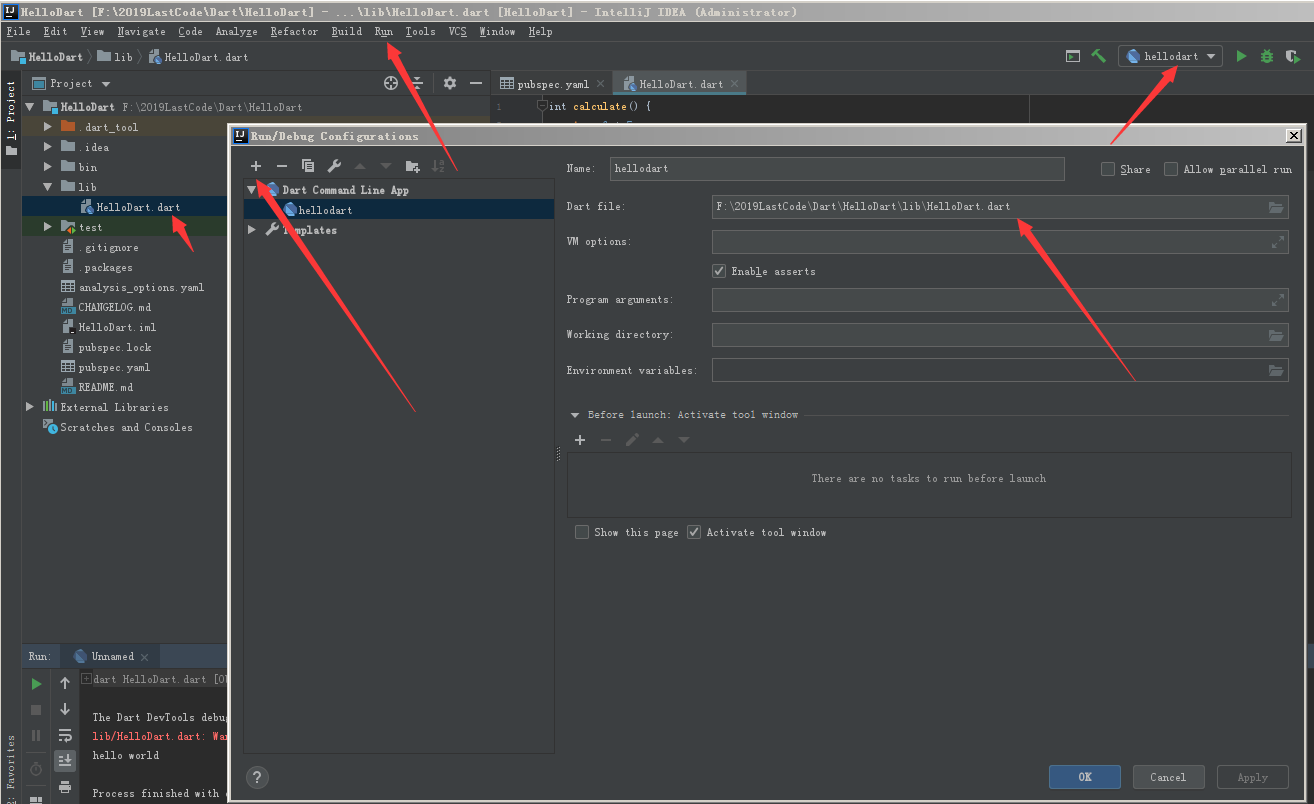This screenshot has height=804, width=1314.
Task: Confirm dialog with OK button
Action: pyautogui.click(x=1085, y=777)
